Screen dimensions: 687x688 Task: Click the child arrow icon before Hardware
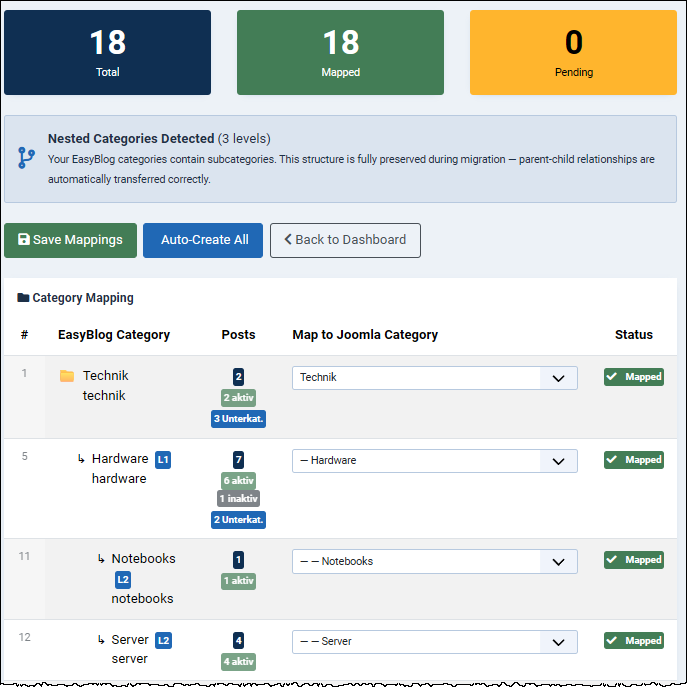81,459
